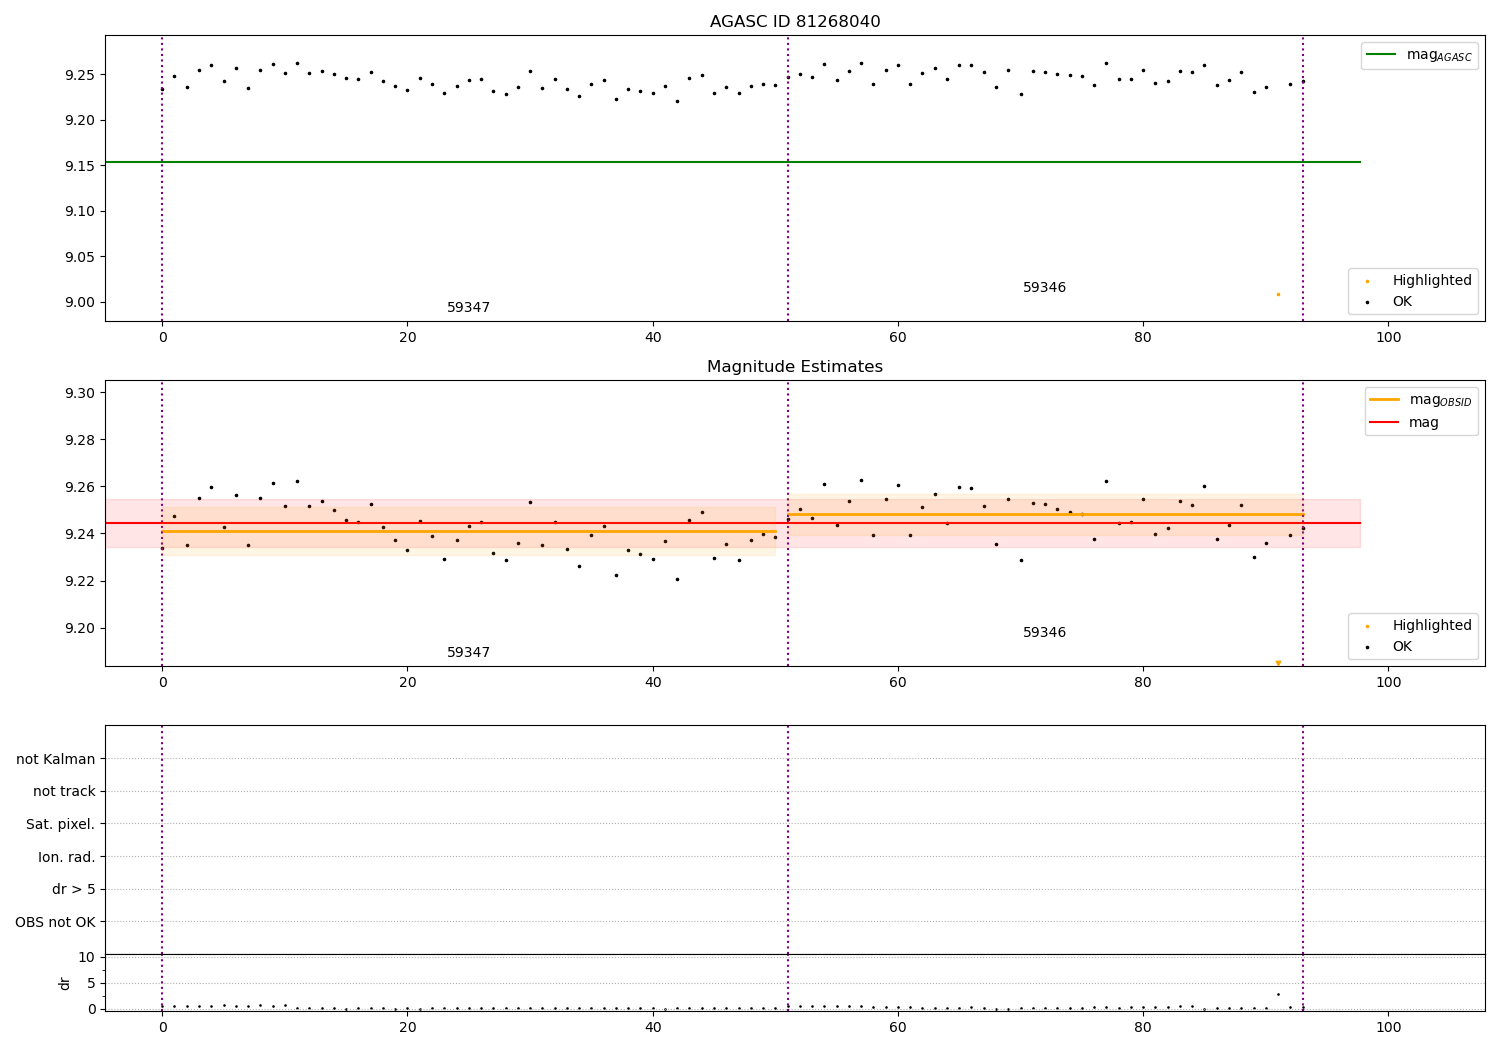Viewport: 1500px width, 1050px height.
Task: Click the 'not Kalman' row label
Action: 56,759
